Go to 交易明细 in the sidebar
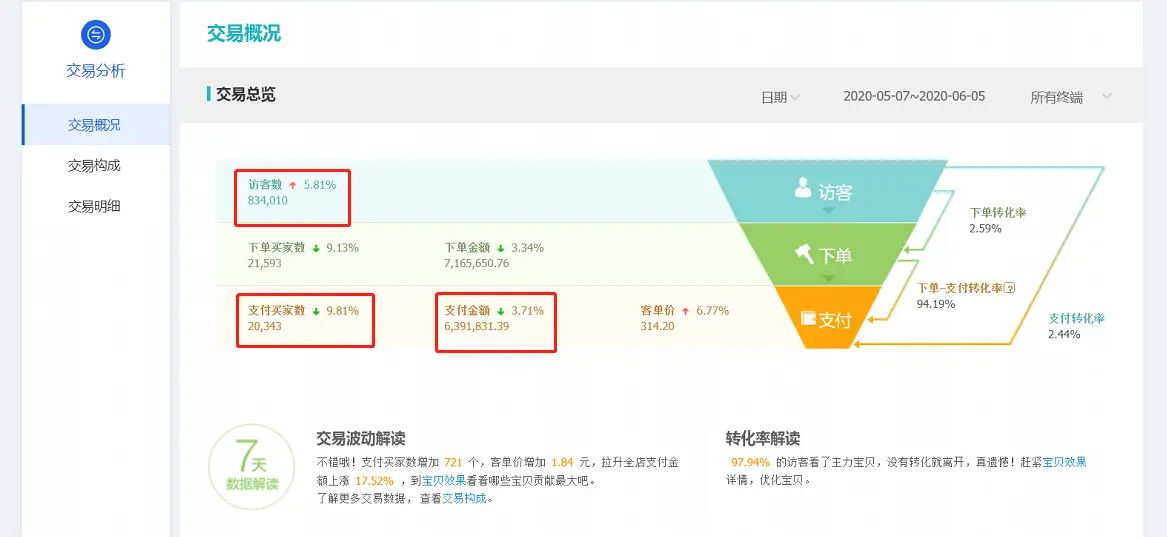This screenshot has height=537, width=1167. click(94, 207)
